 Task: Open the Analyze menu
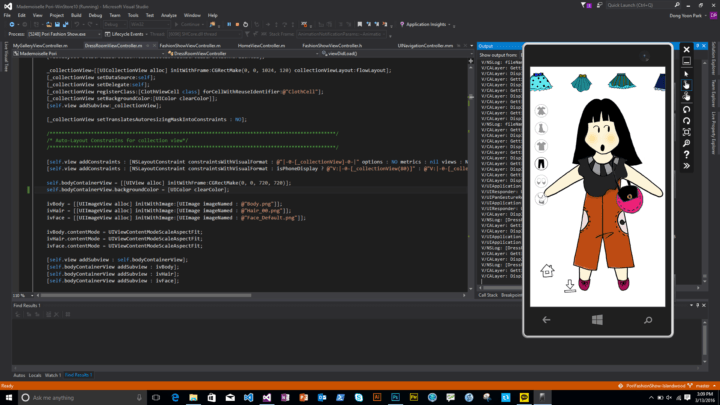coord(169,15)
